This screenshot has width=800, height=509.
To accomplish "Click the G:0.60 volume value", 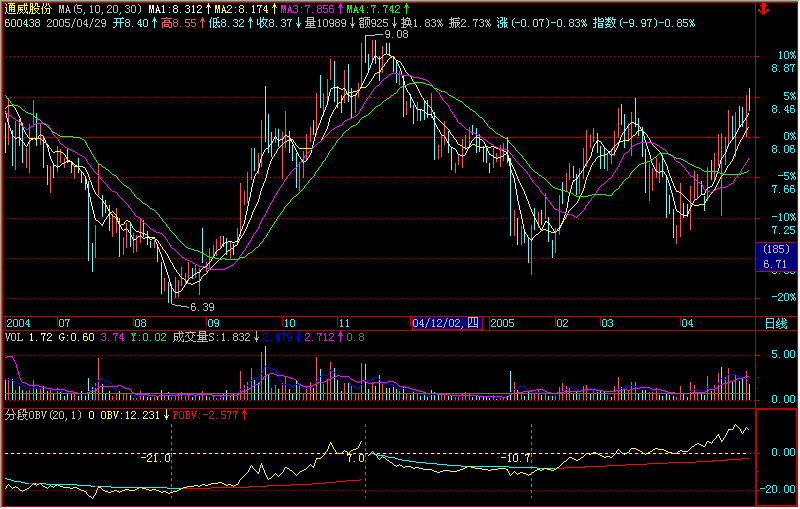I will [x=77, y=338].
